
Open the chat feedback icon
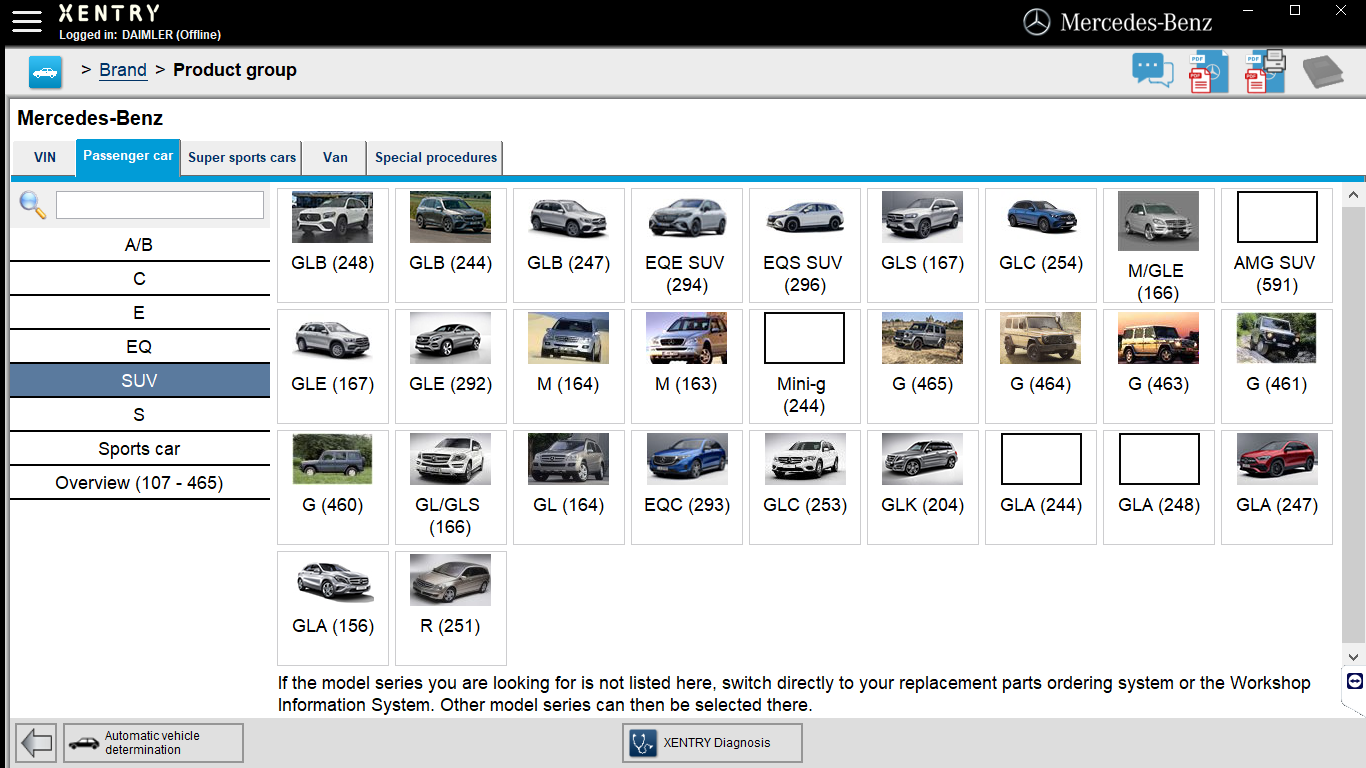click(1152, 71)
